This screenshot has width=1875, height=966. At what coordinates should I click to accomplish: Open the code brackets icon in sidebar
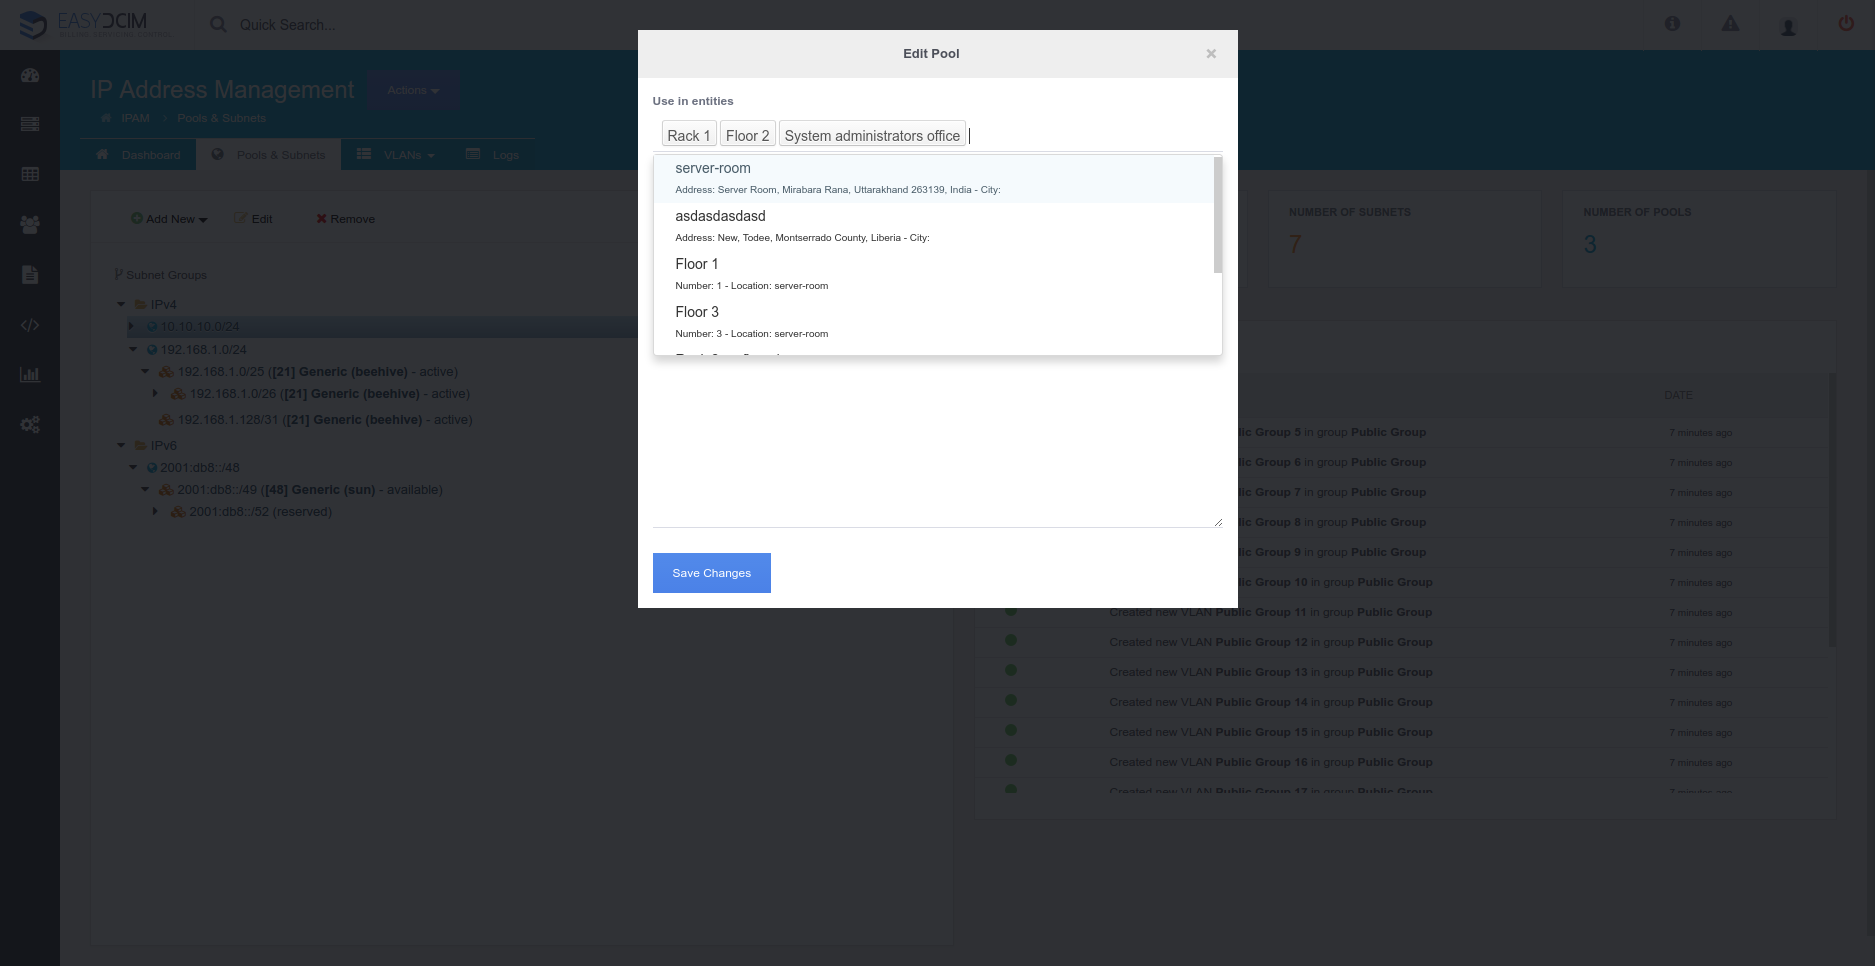(x=30, y=325)
